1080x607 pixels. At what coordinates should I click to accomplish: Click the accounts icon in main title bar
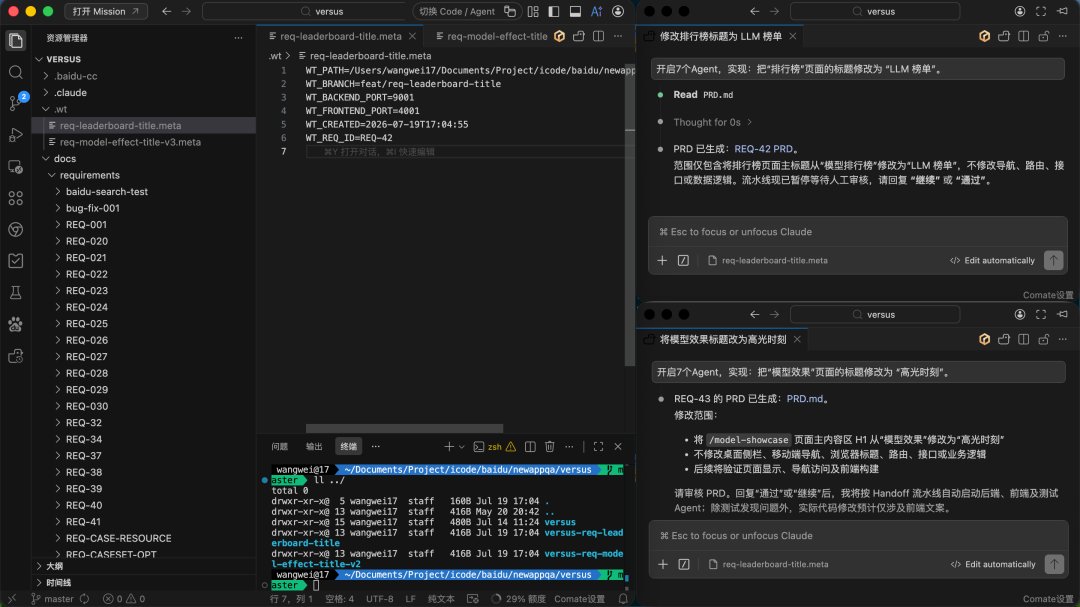coord(618,11)
